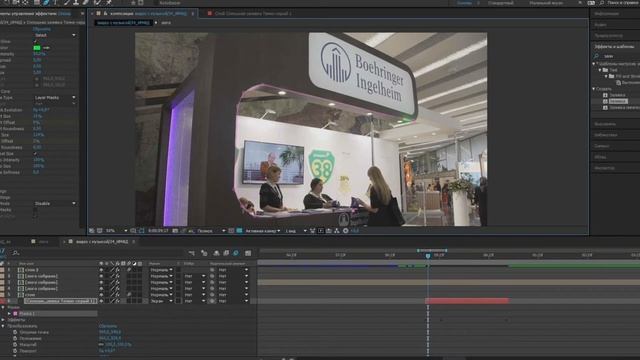
Task: Toggle stopwatch for Положение property
Action: [15, 338]
